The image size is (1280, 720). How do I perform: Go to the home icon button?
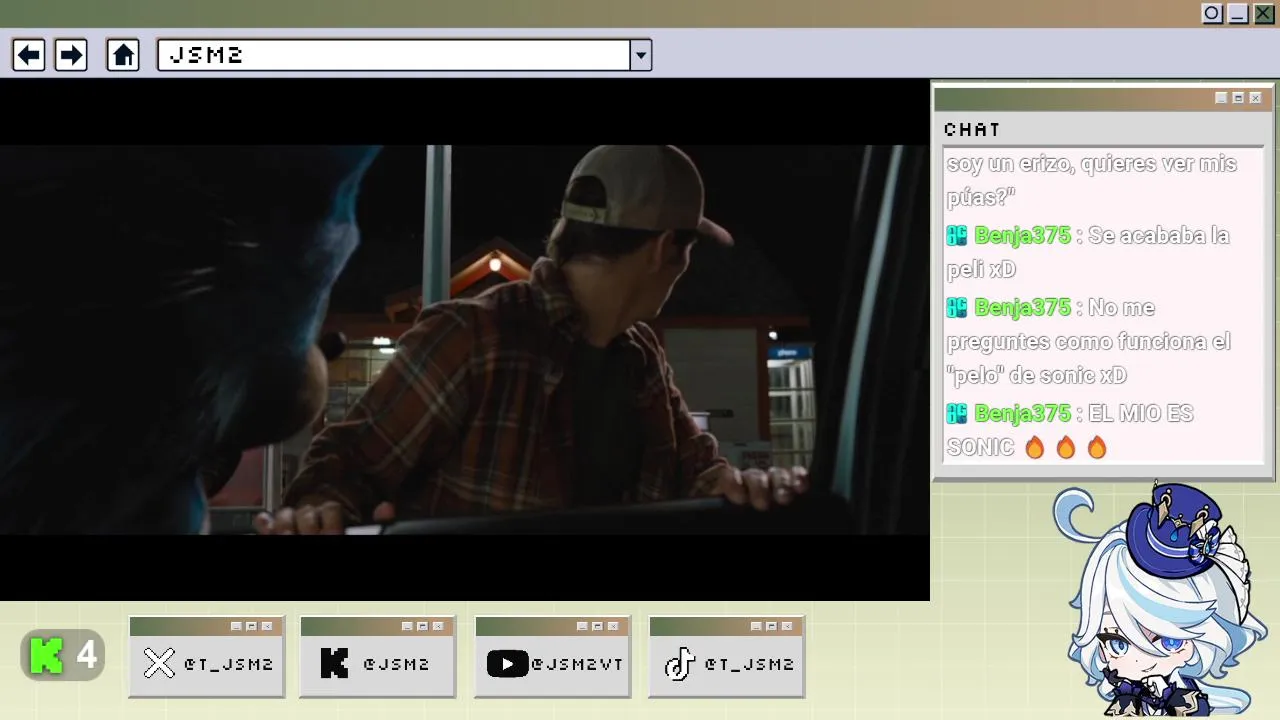click(x=123, y=55)
